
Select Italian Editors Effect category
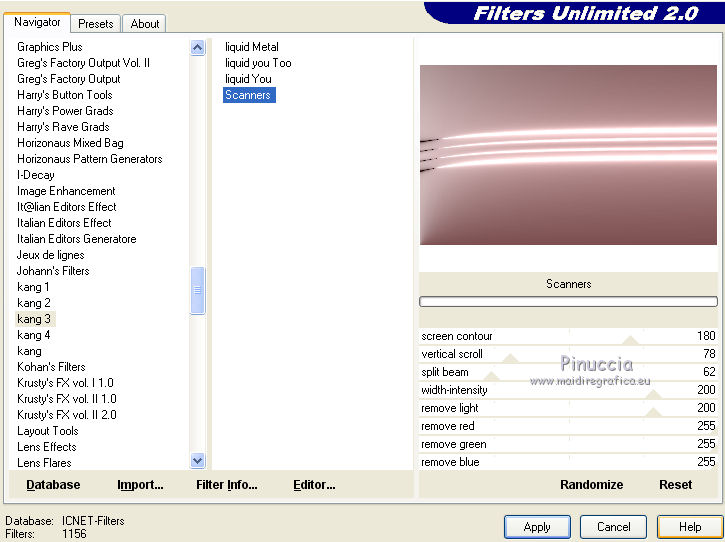(x=64, y=223)
